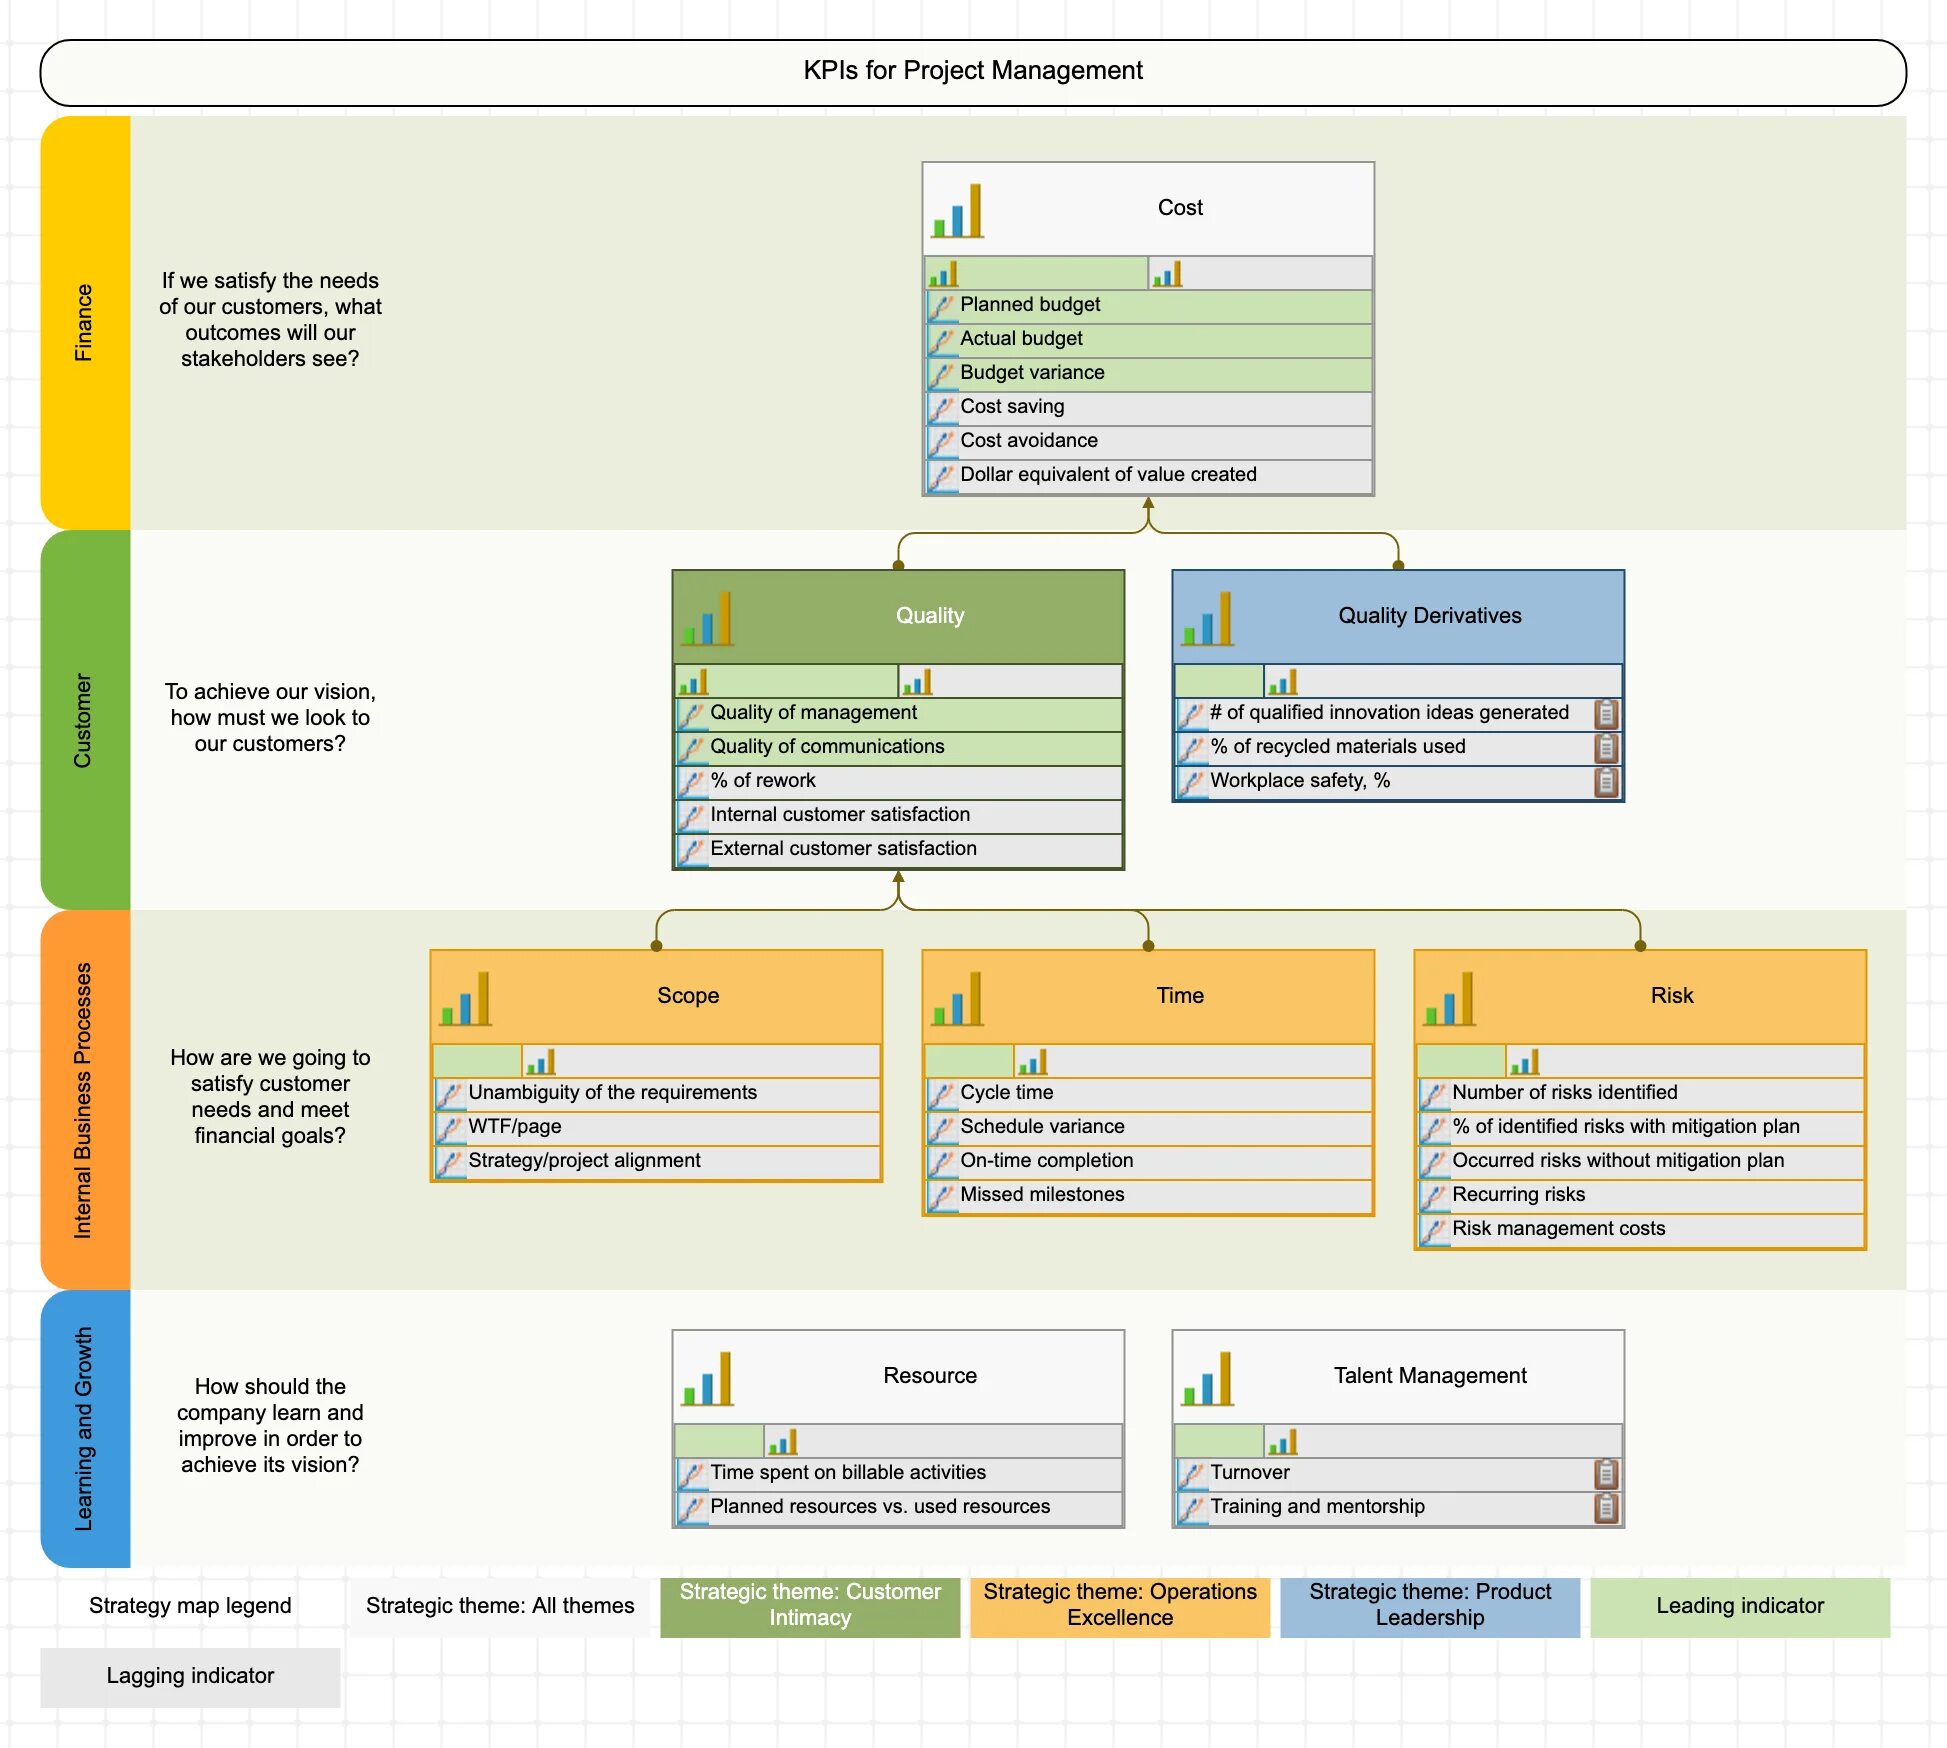
Task: Click the Finance question about stakeholders outcomes
Action: coord(270,320)
